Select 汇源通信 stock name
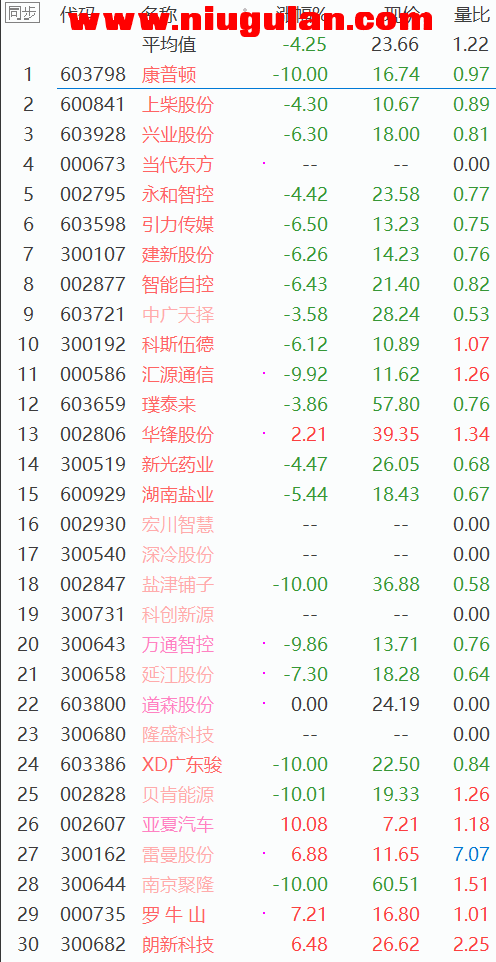Viewport: 496px width, 962px height. click(177, 375)
